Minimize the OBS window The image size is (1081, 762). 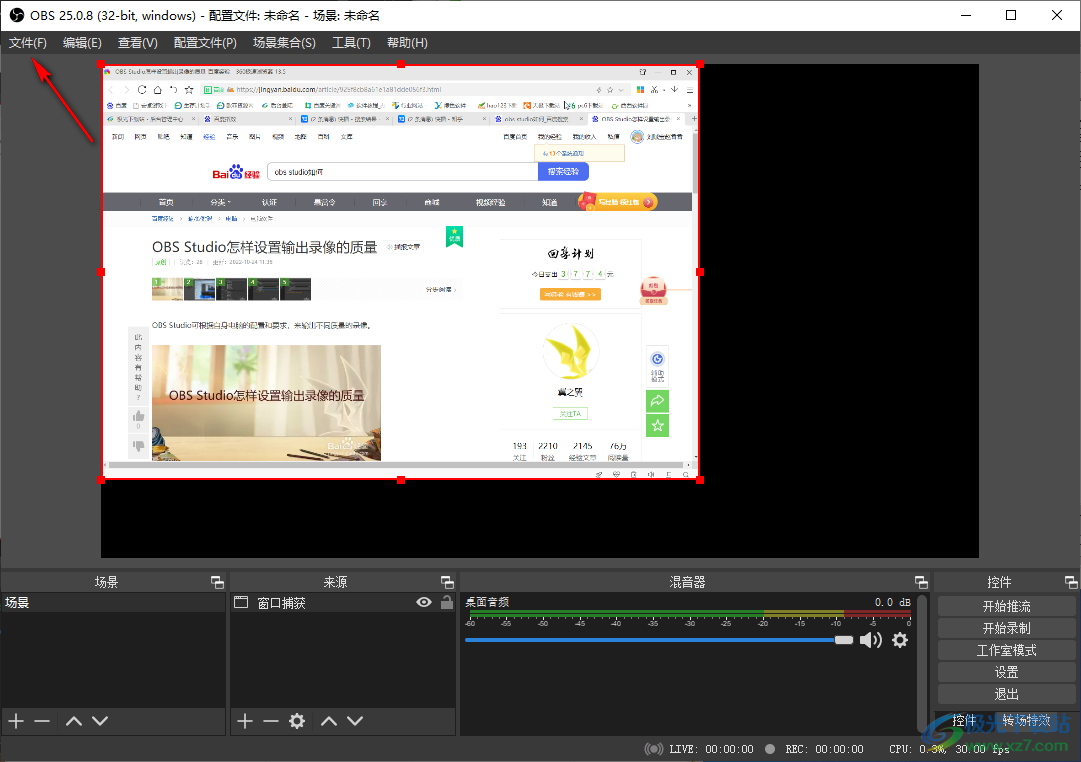point(966,15)
